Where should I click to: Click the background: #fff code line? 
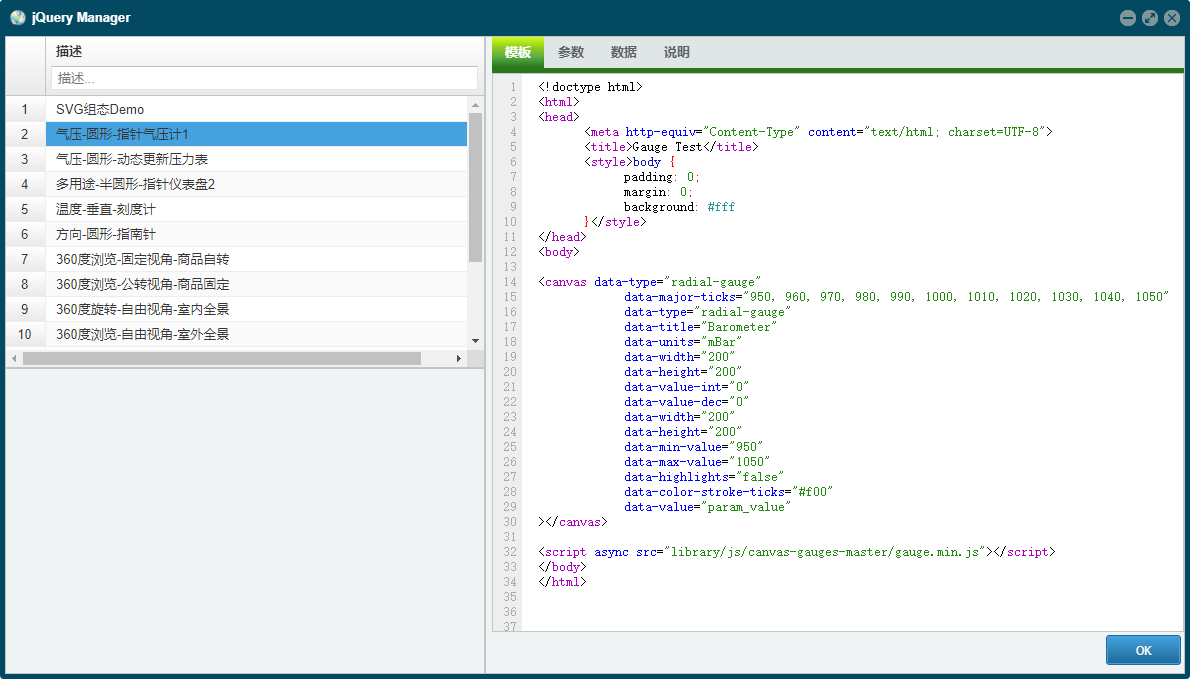coord(679,206)
